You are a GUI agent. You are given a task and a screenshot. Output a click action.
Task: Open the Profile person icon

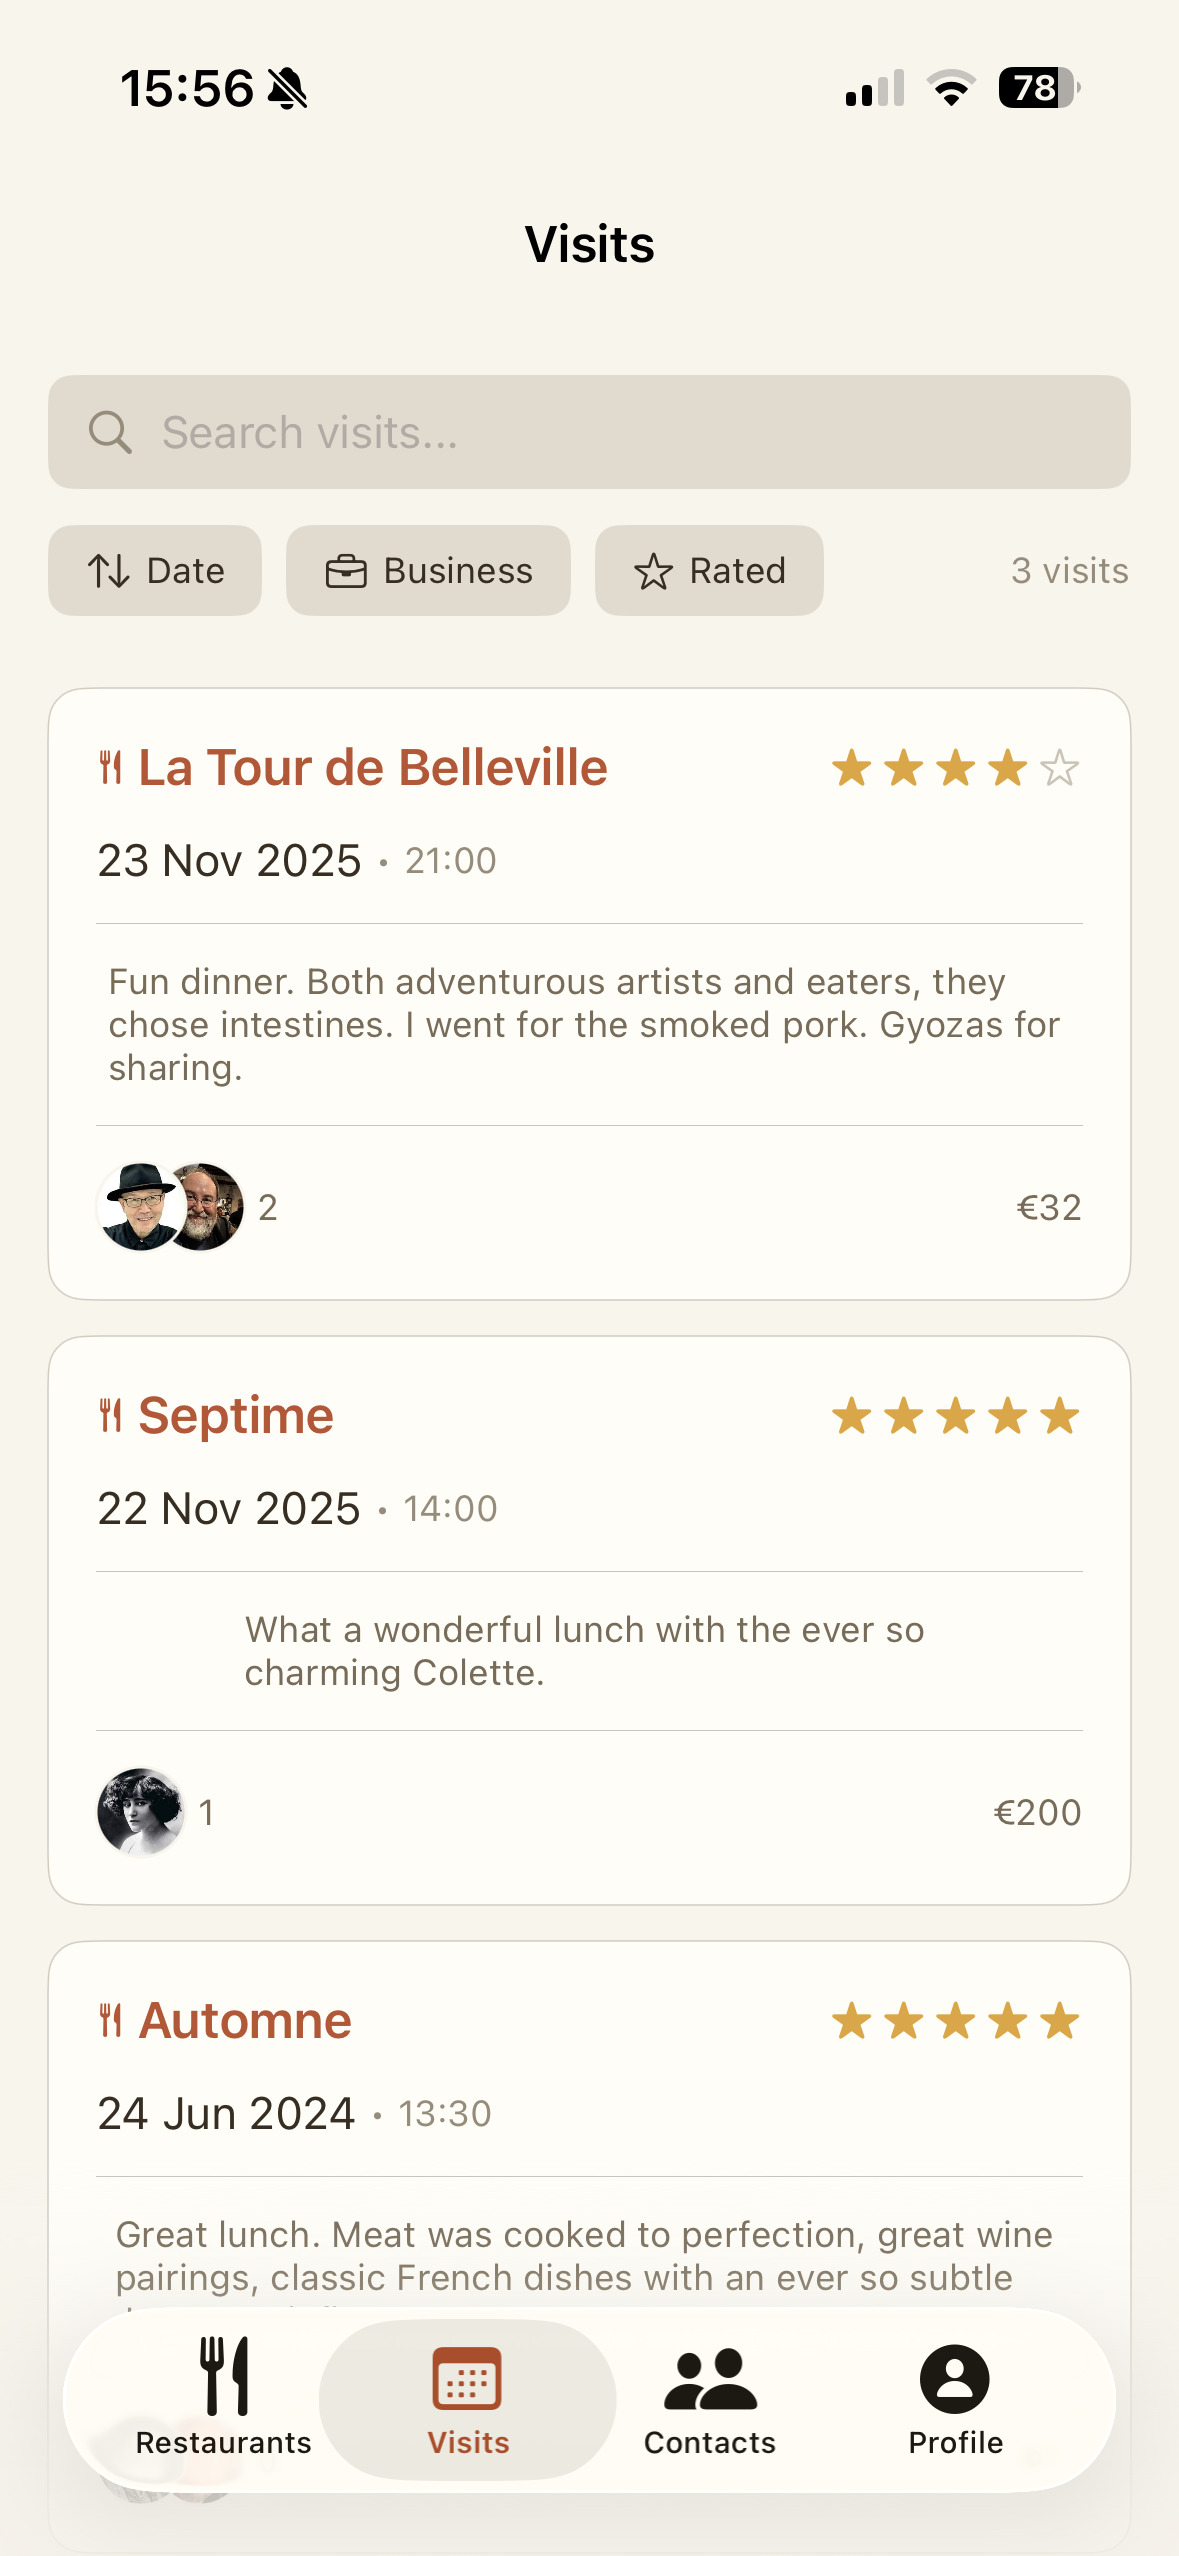(955, 2379)
